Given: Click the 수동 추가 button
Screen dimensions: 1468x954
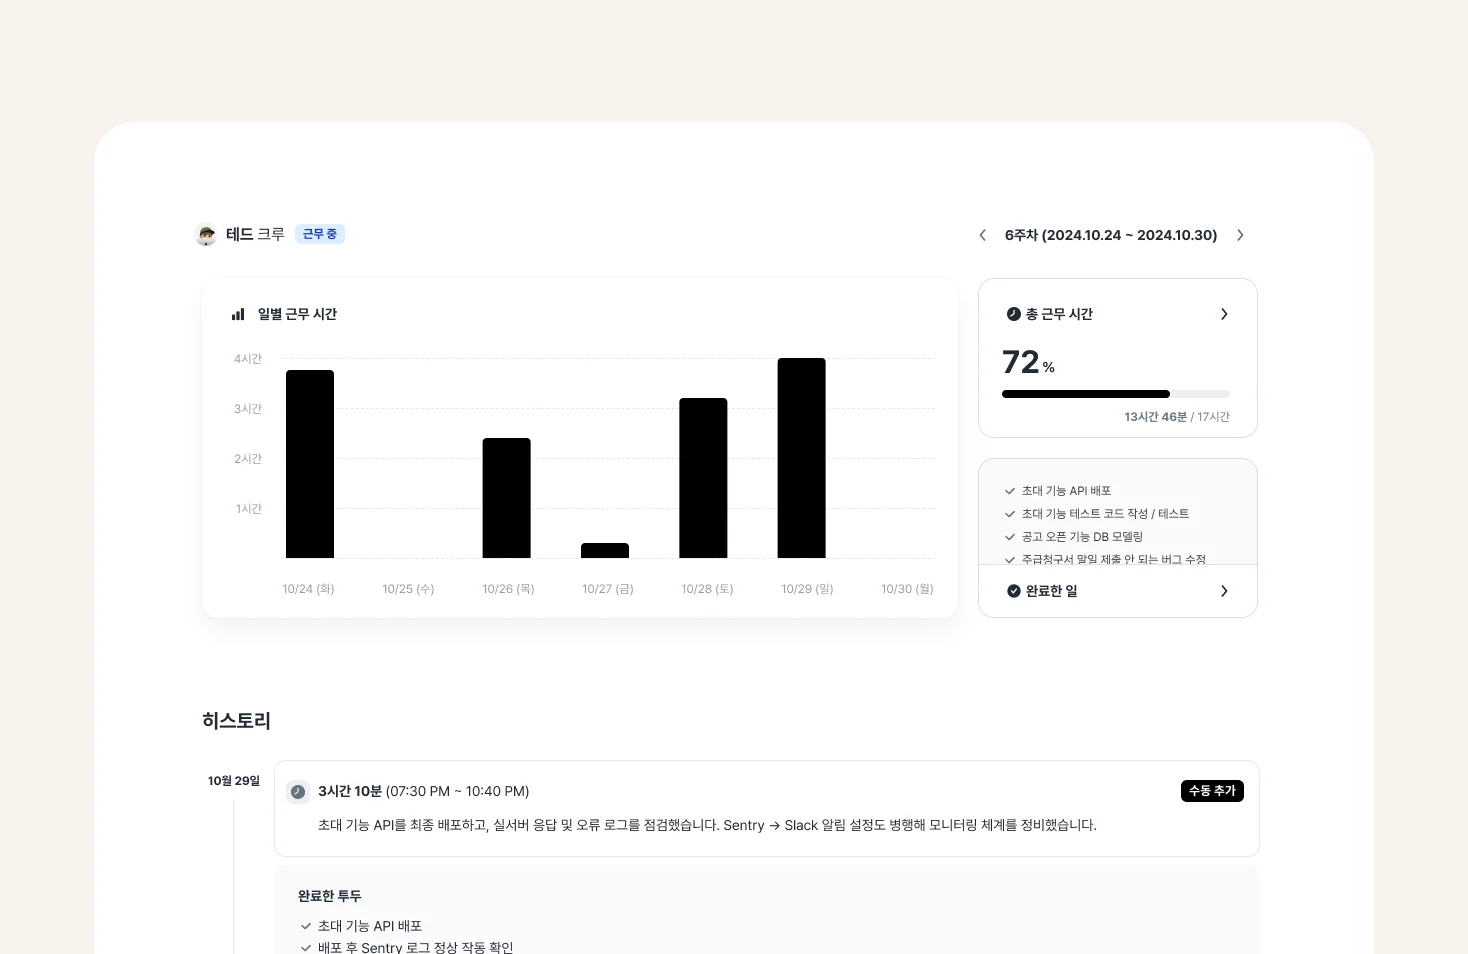Looking at the screenshot, I should (1212, 791).
